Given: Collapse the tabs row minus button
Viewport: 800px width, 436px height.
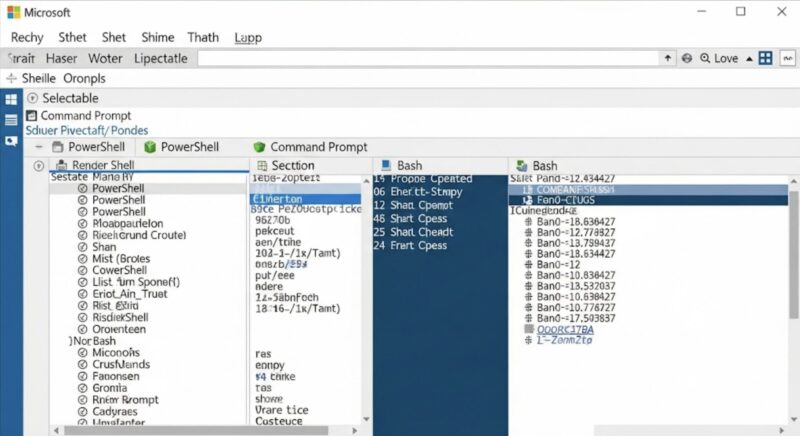Looking at the screenshot, I should 39,147.
